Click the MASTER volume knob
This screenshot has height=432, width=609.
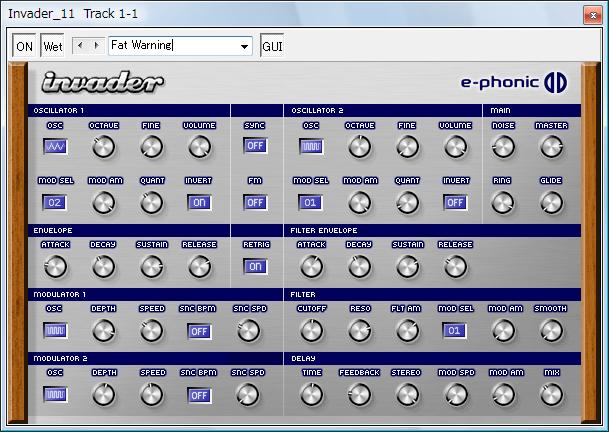click(551, 147)
